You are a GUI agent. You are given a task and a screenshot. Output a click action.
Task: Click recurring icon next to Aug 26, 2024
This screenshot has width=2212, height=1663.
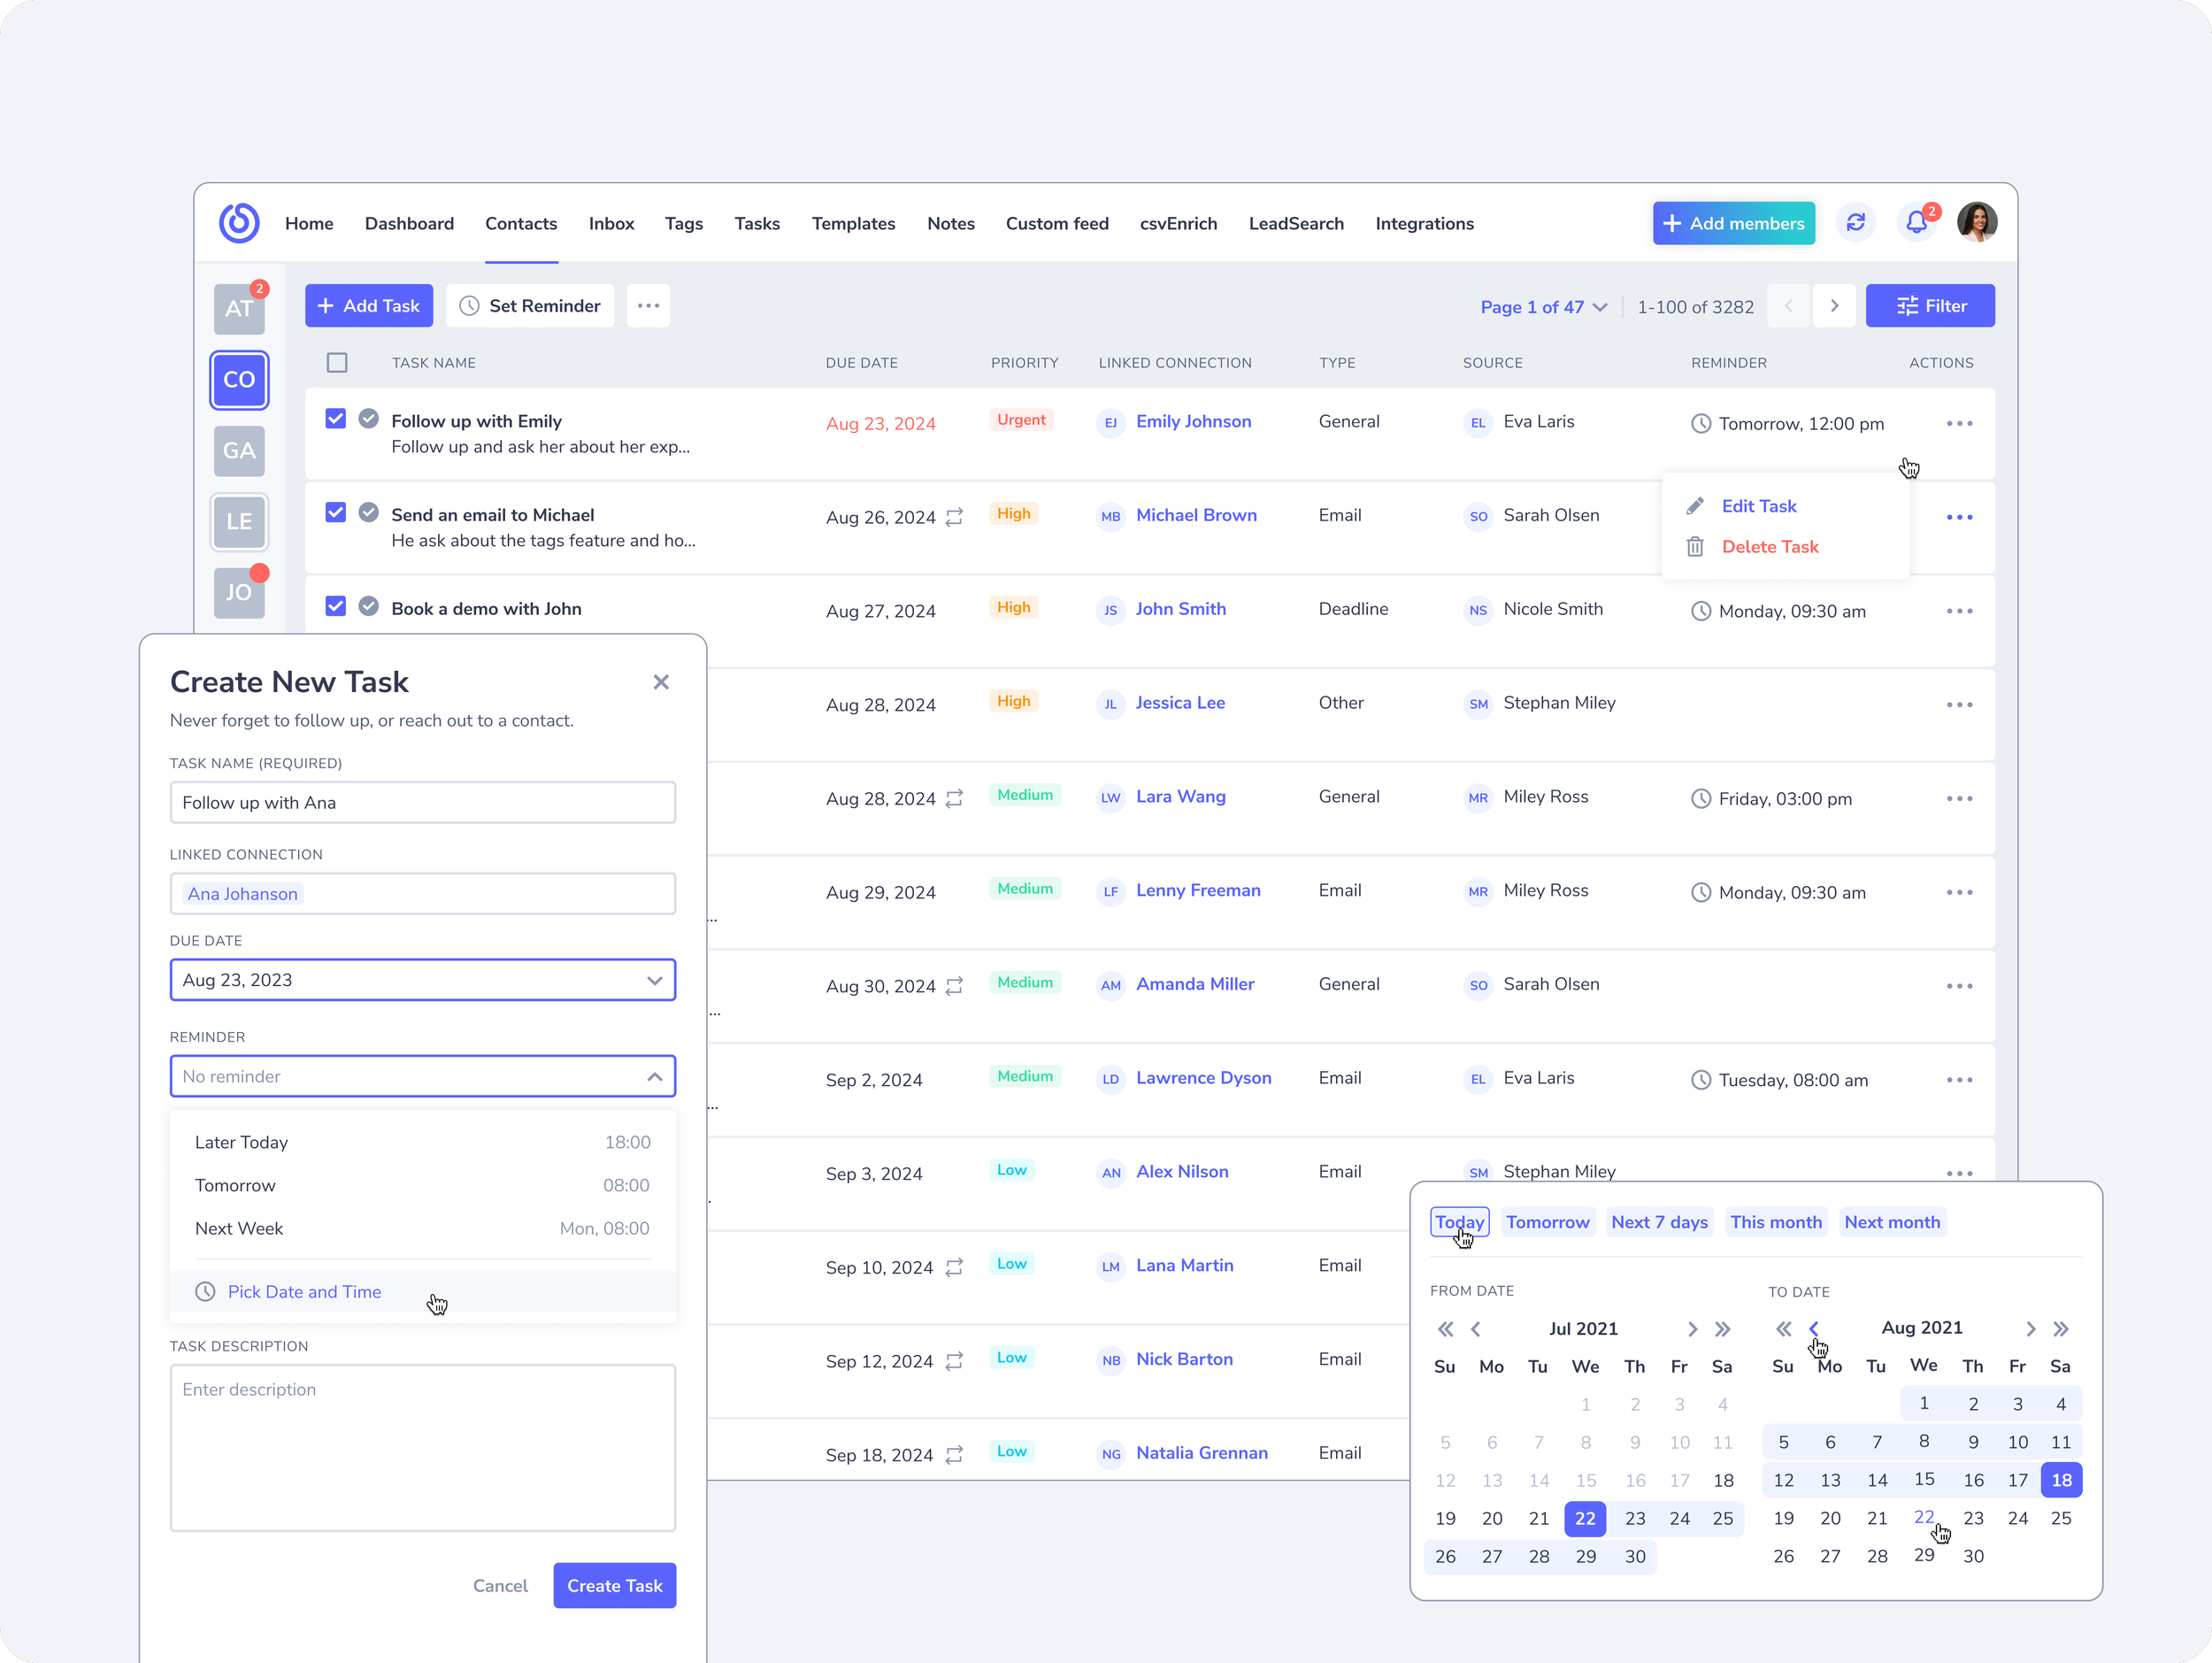954,517
